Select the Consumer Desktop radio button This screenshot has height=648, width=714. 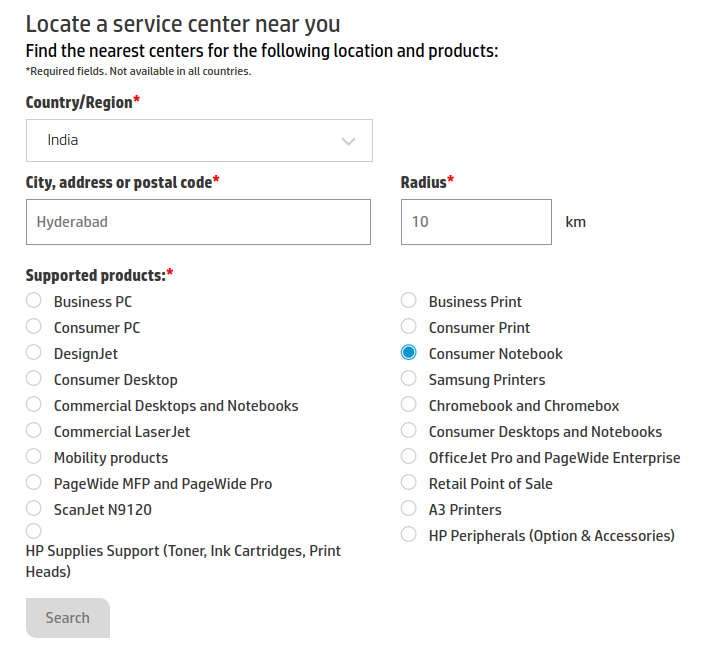pos(34,379)
